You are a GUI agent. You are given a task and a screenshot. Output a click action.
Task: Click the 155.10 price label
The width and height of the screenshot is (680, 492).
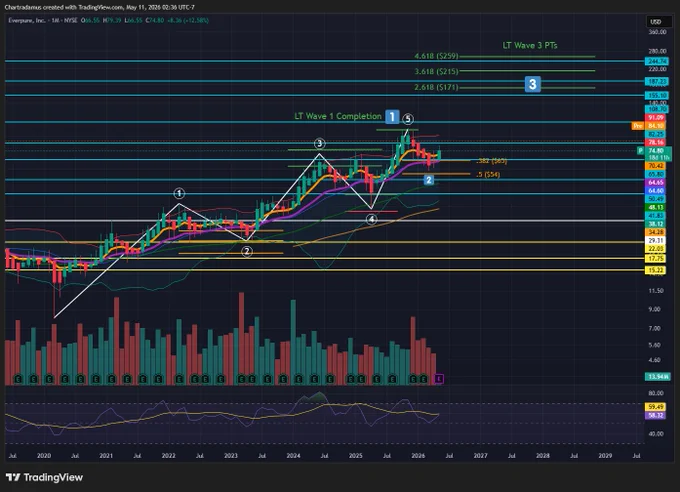click(x=657, y=95)
